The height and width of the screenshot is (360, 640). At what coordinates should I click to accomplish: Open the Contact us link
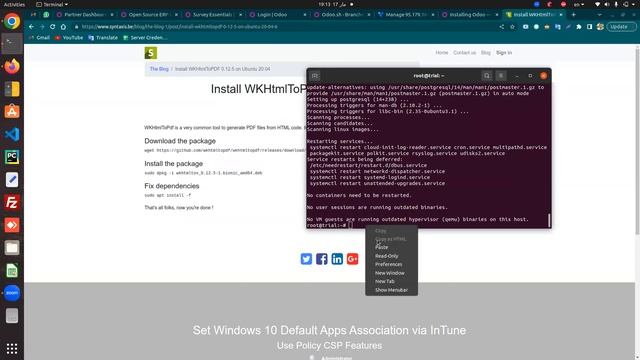[464, 53]
